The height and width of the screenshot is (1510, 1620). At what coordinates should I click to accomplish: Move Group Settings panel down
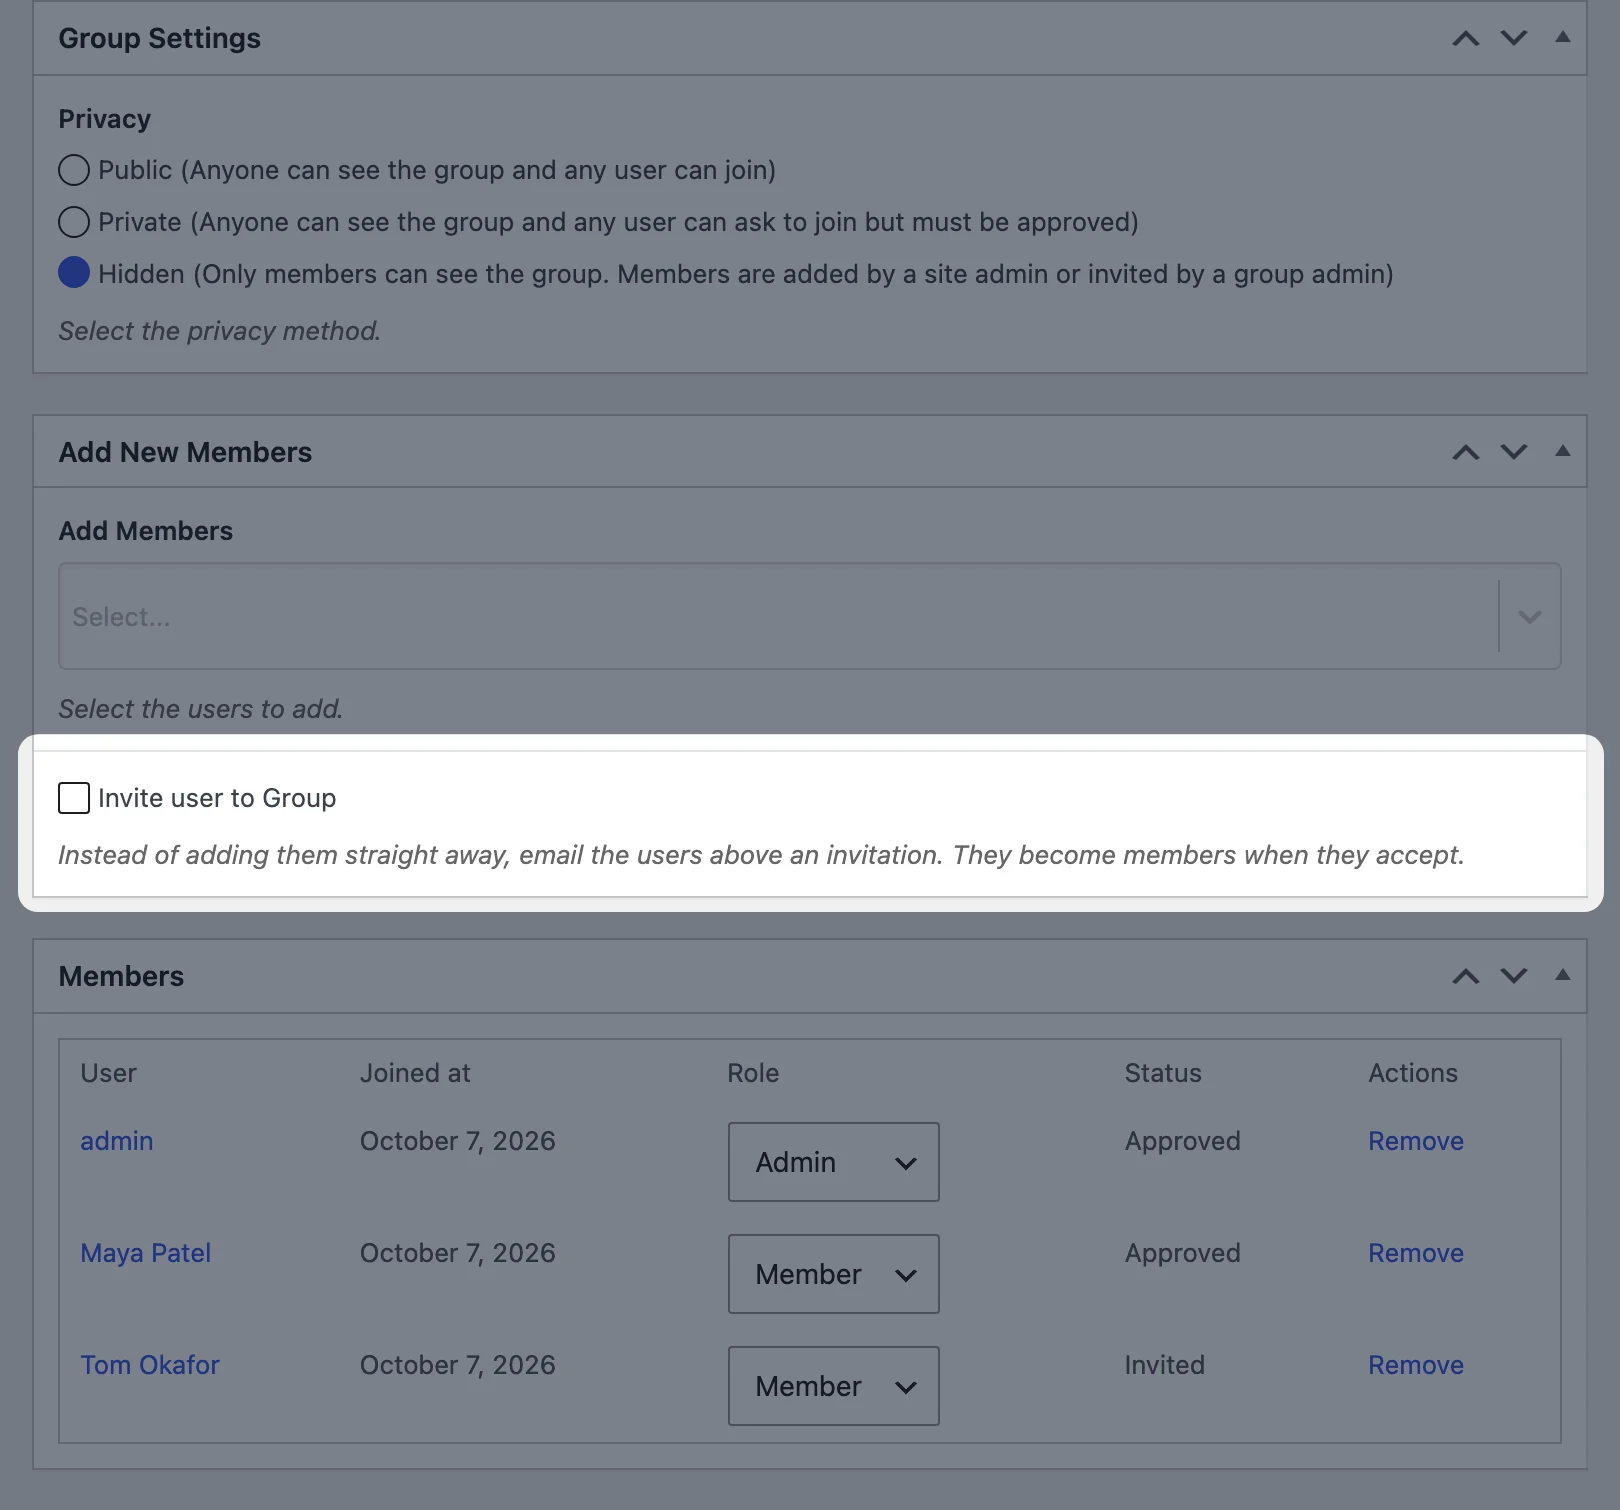tap(1514, 38)
